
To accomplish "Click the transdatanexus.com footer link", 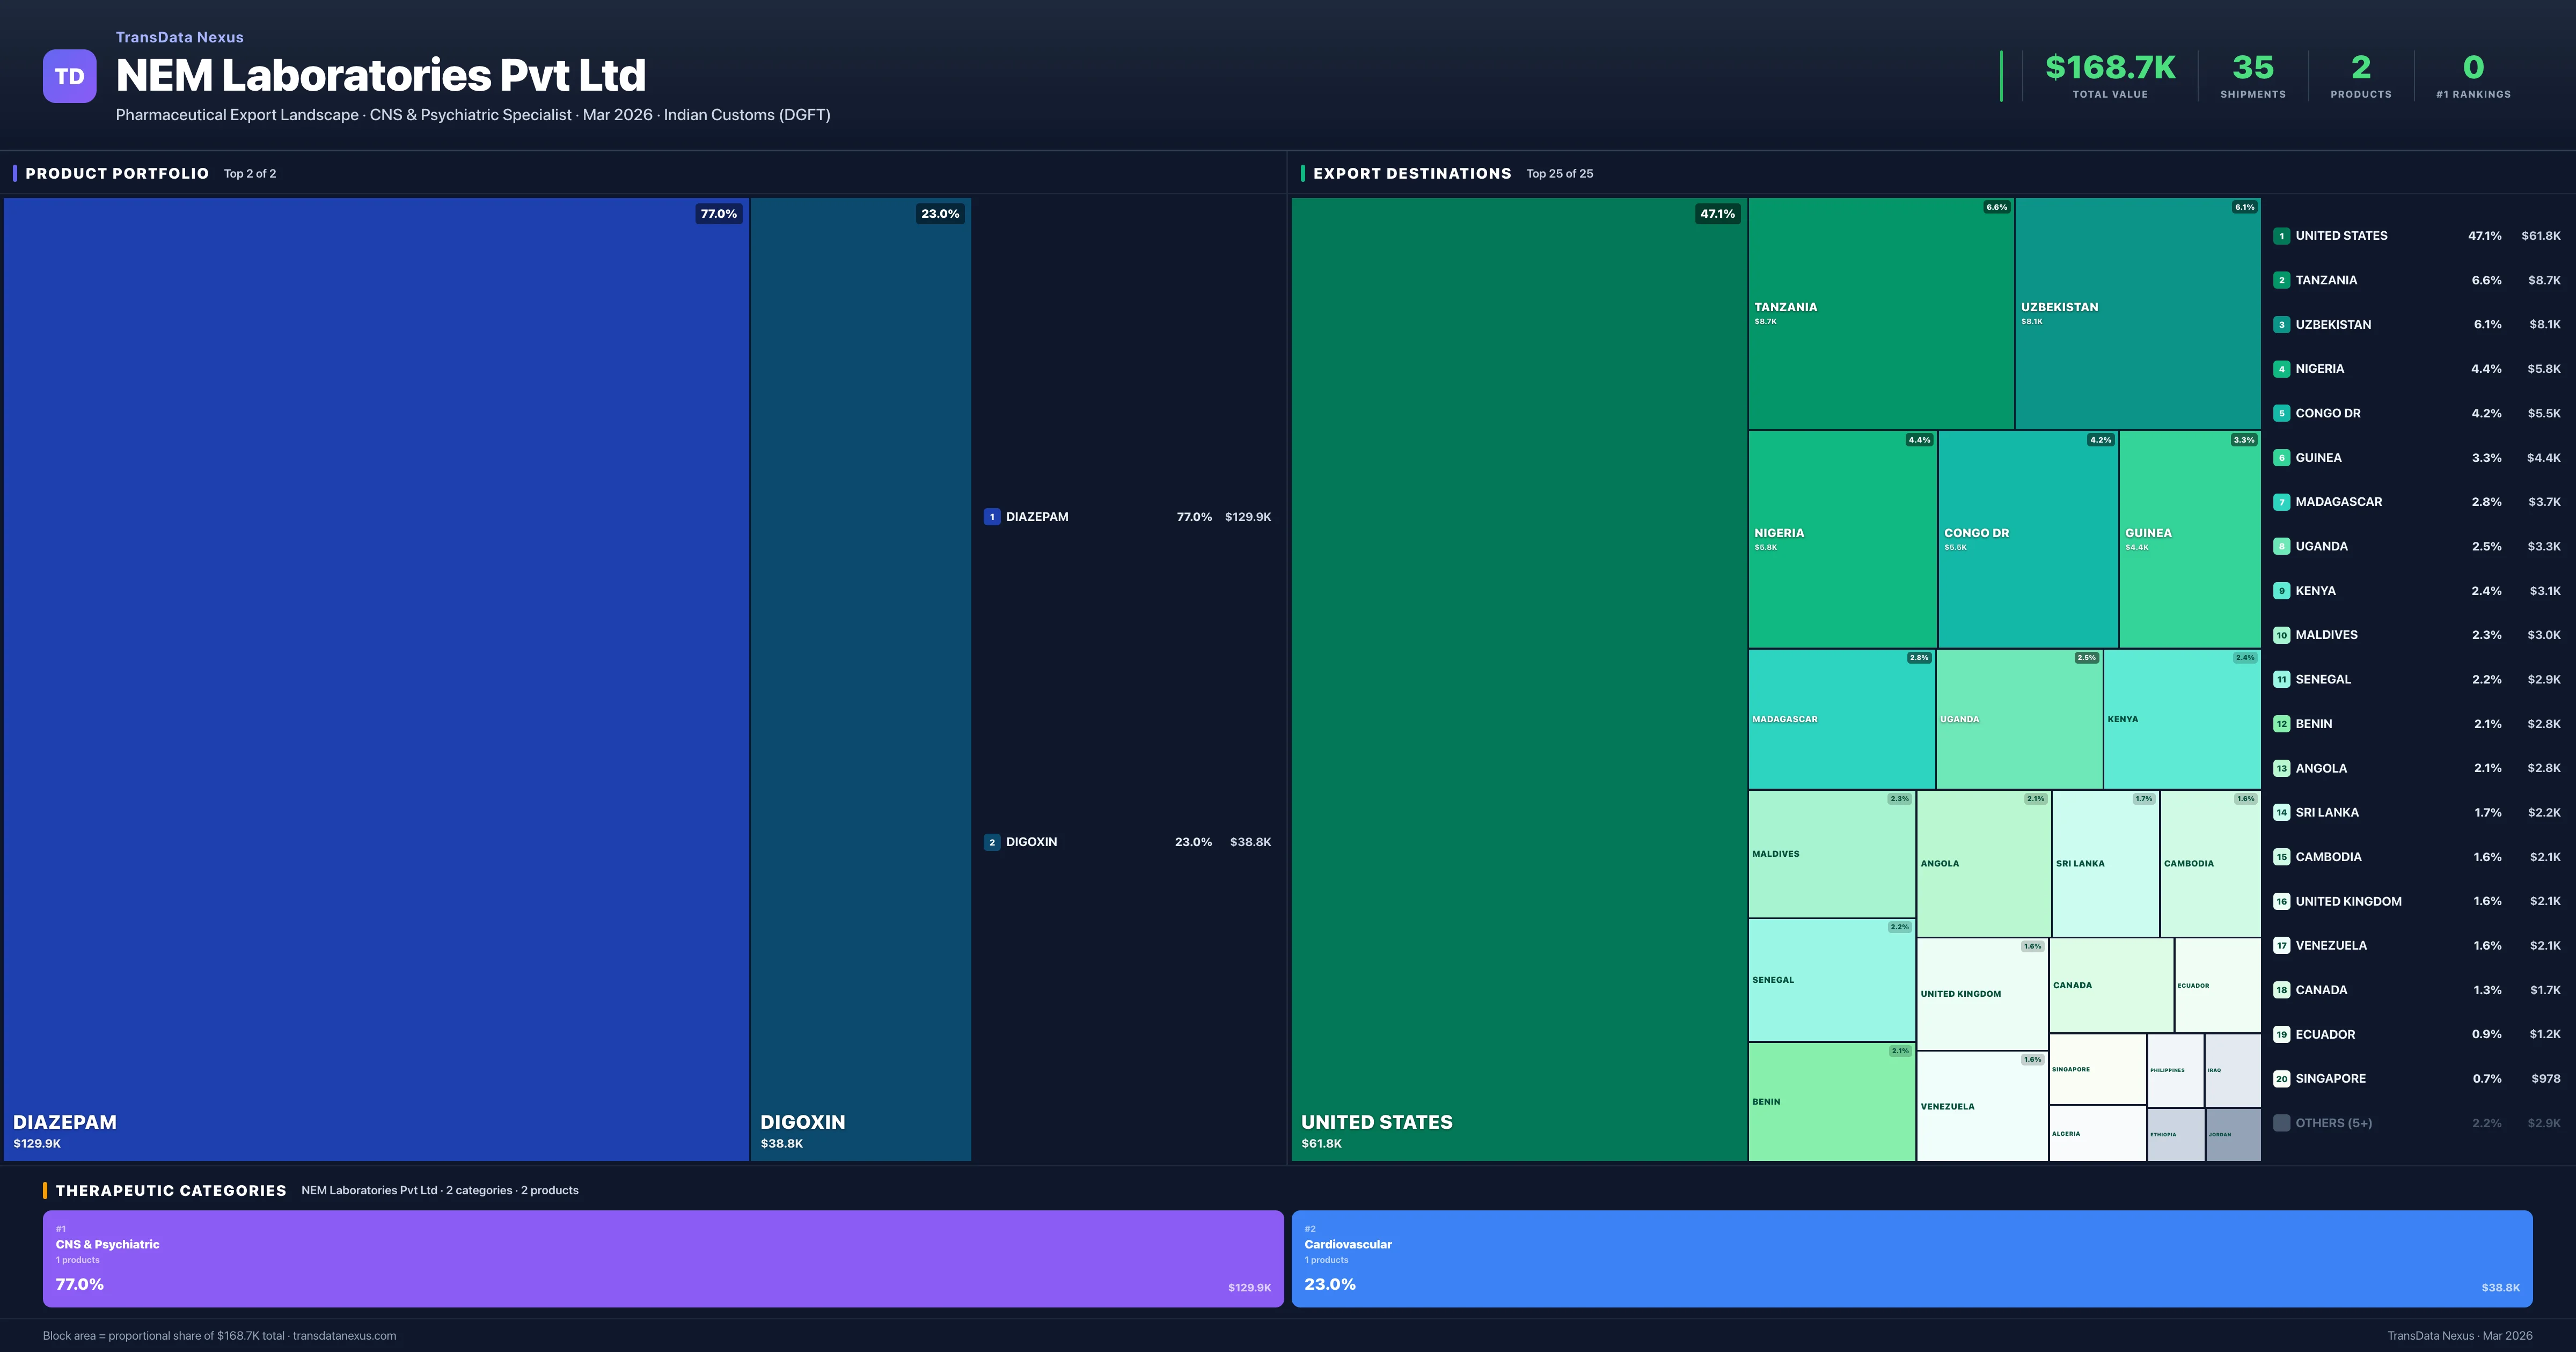I will pos(344,1336).
